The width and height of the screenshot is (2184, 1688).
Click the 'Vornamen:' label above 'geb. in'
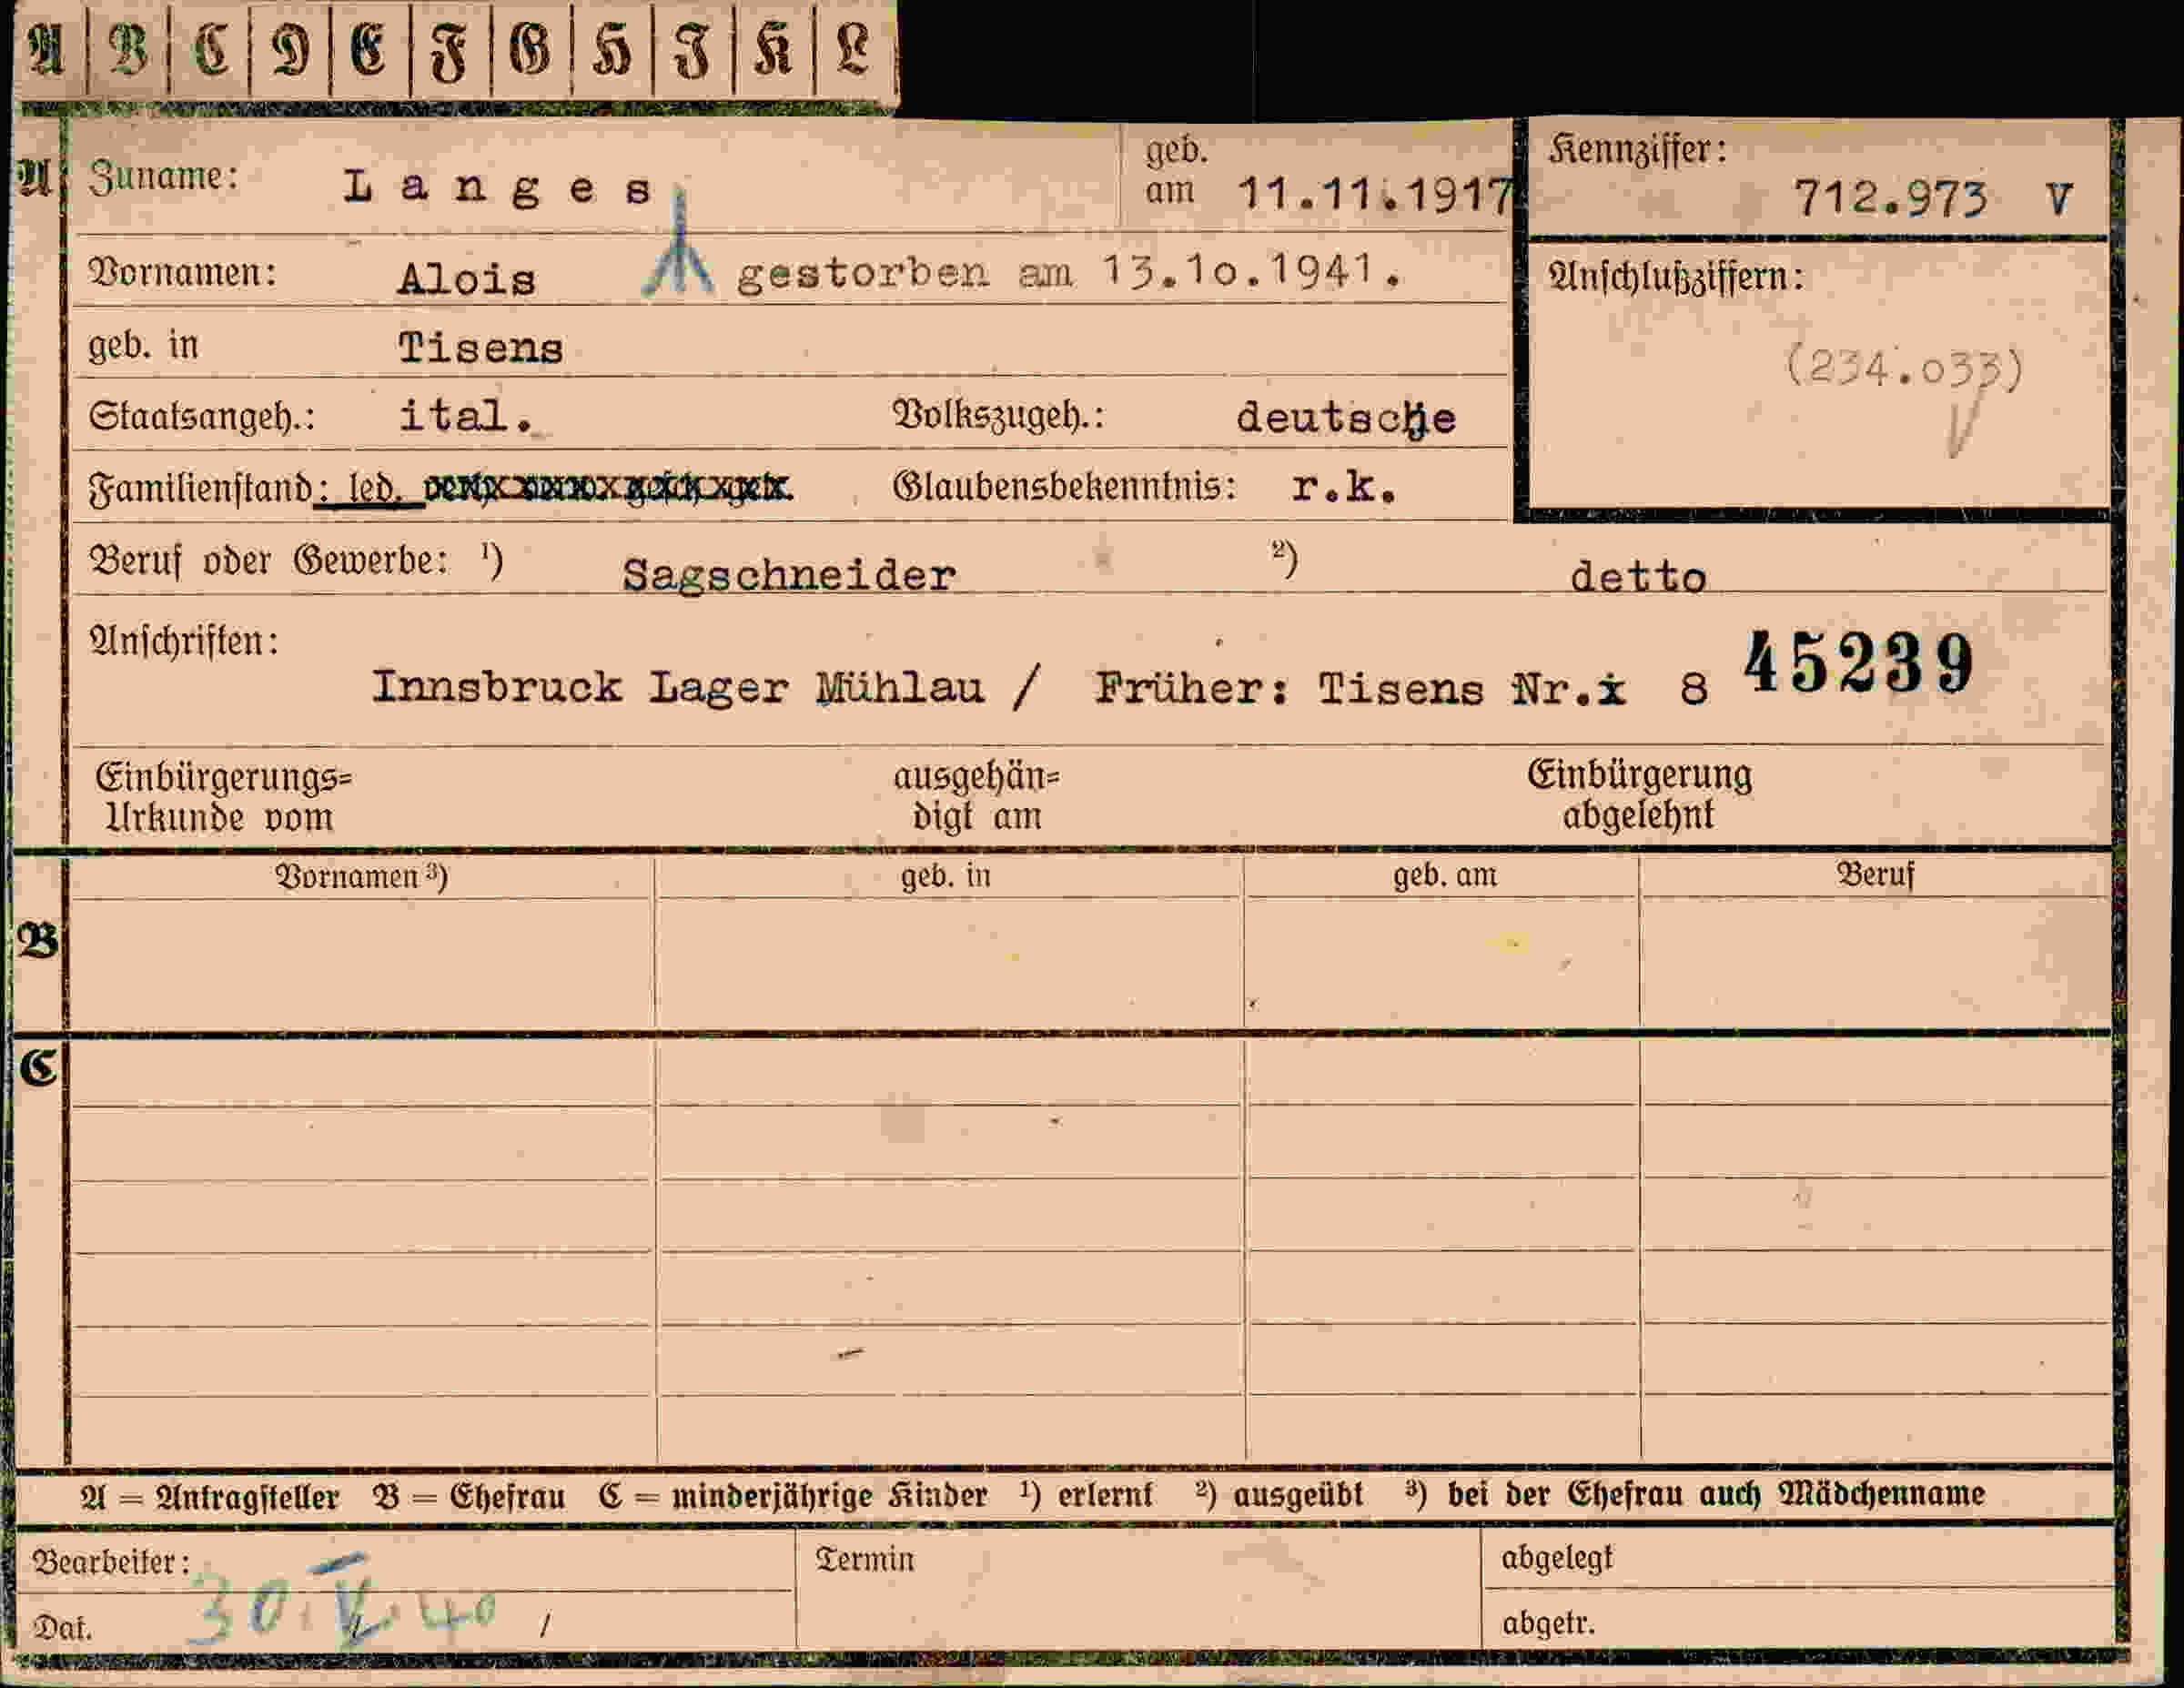point(183,271)
